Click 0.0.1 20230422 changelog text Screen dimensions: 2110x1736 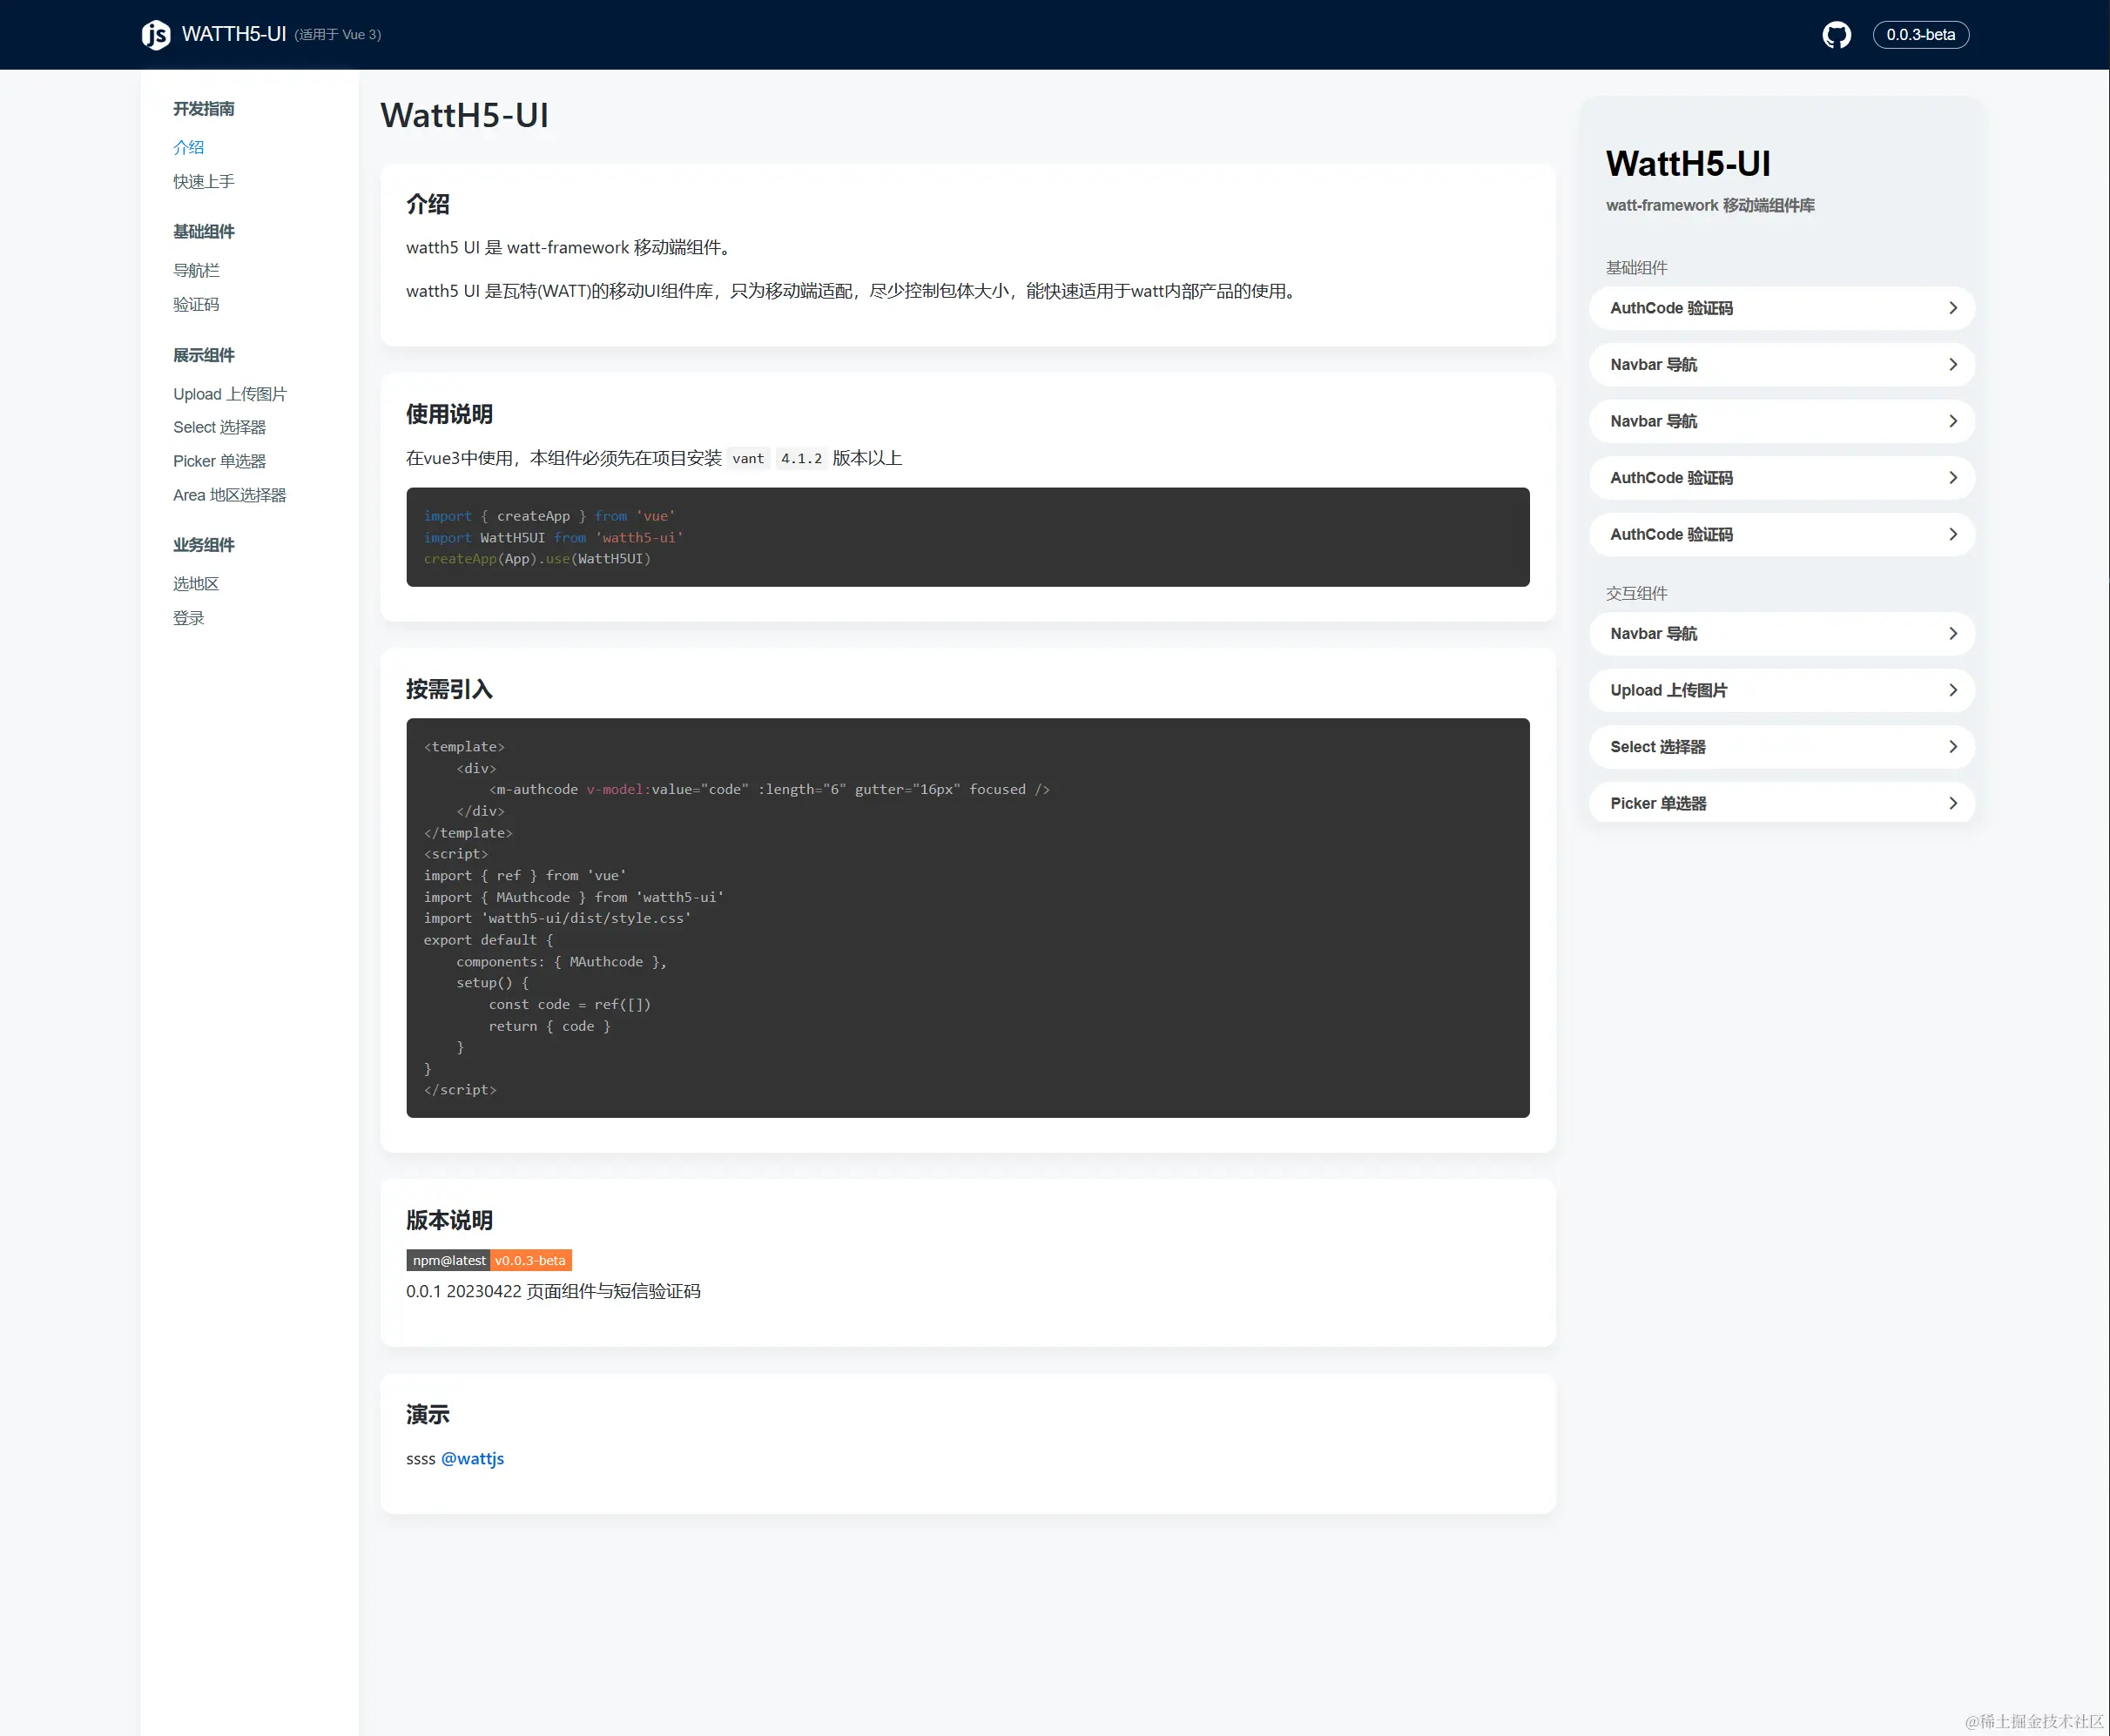(553, 1291)
